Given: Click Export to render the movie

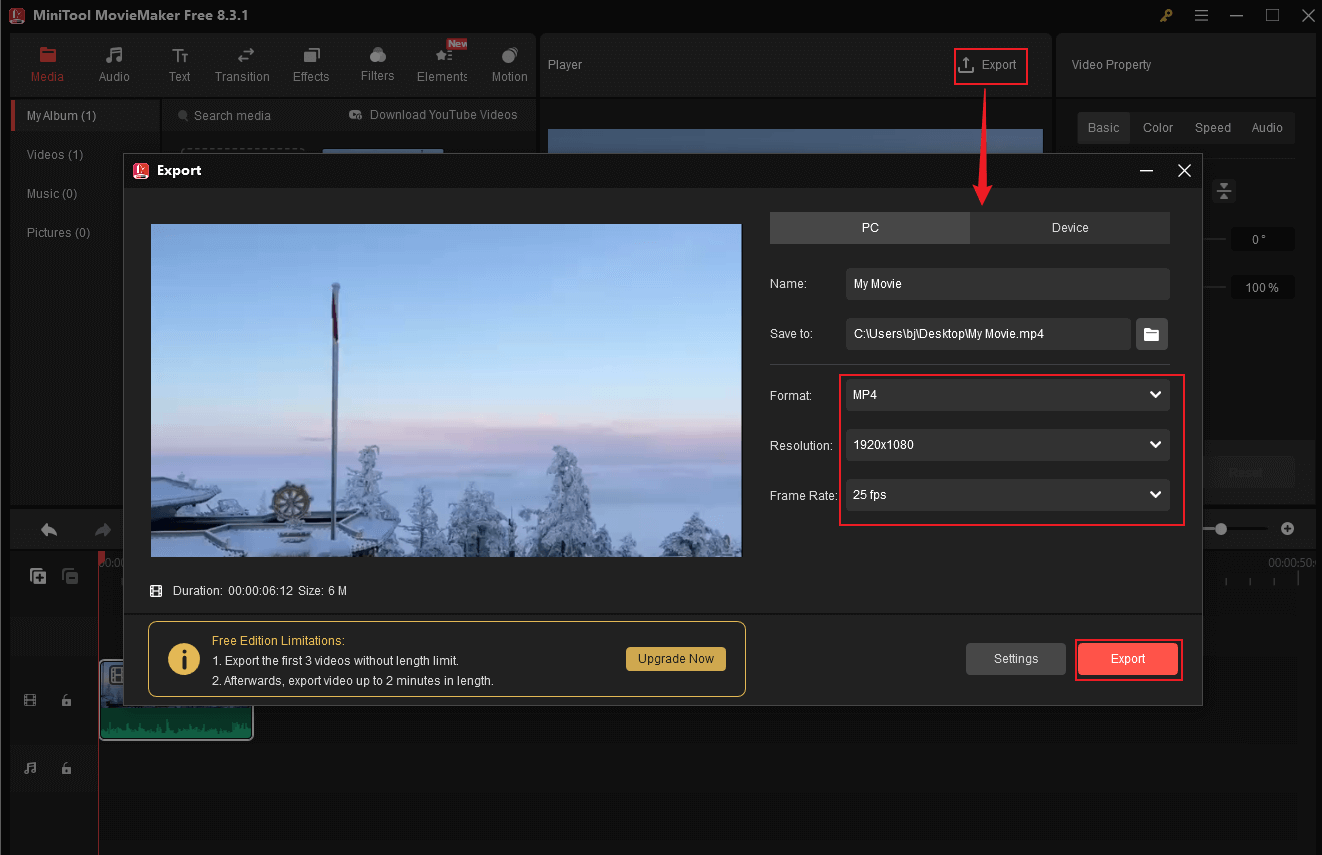Looking at the screenshot, I should pyautogui.click(x=1128, y=659).
